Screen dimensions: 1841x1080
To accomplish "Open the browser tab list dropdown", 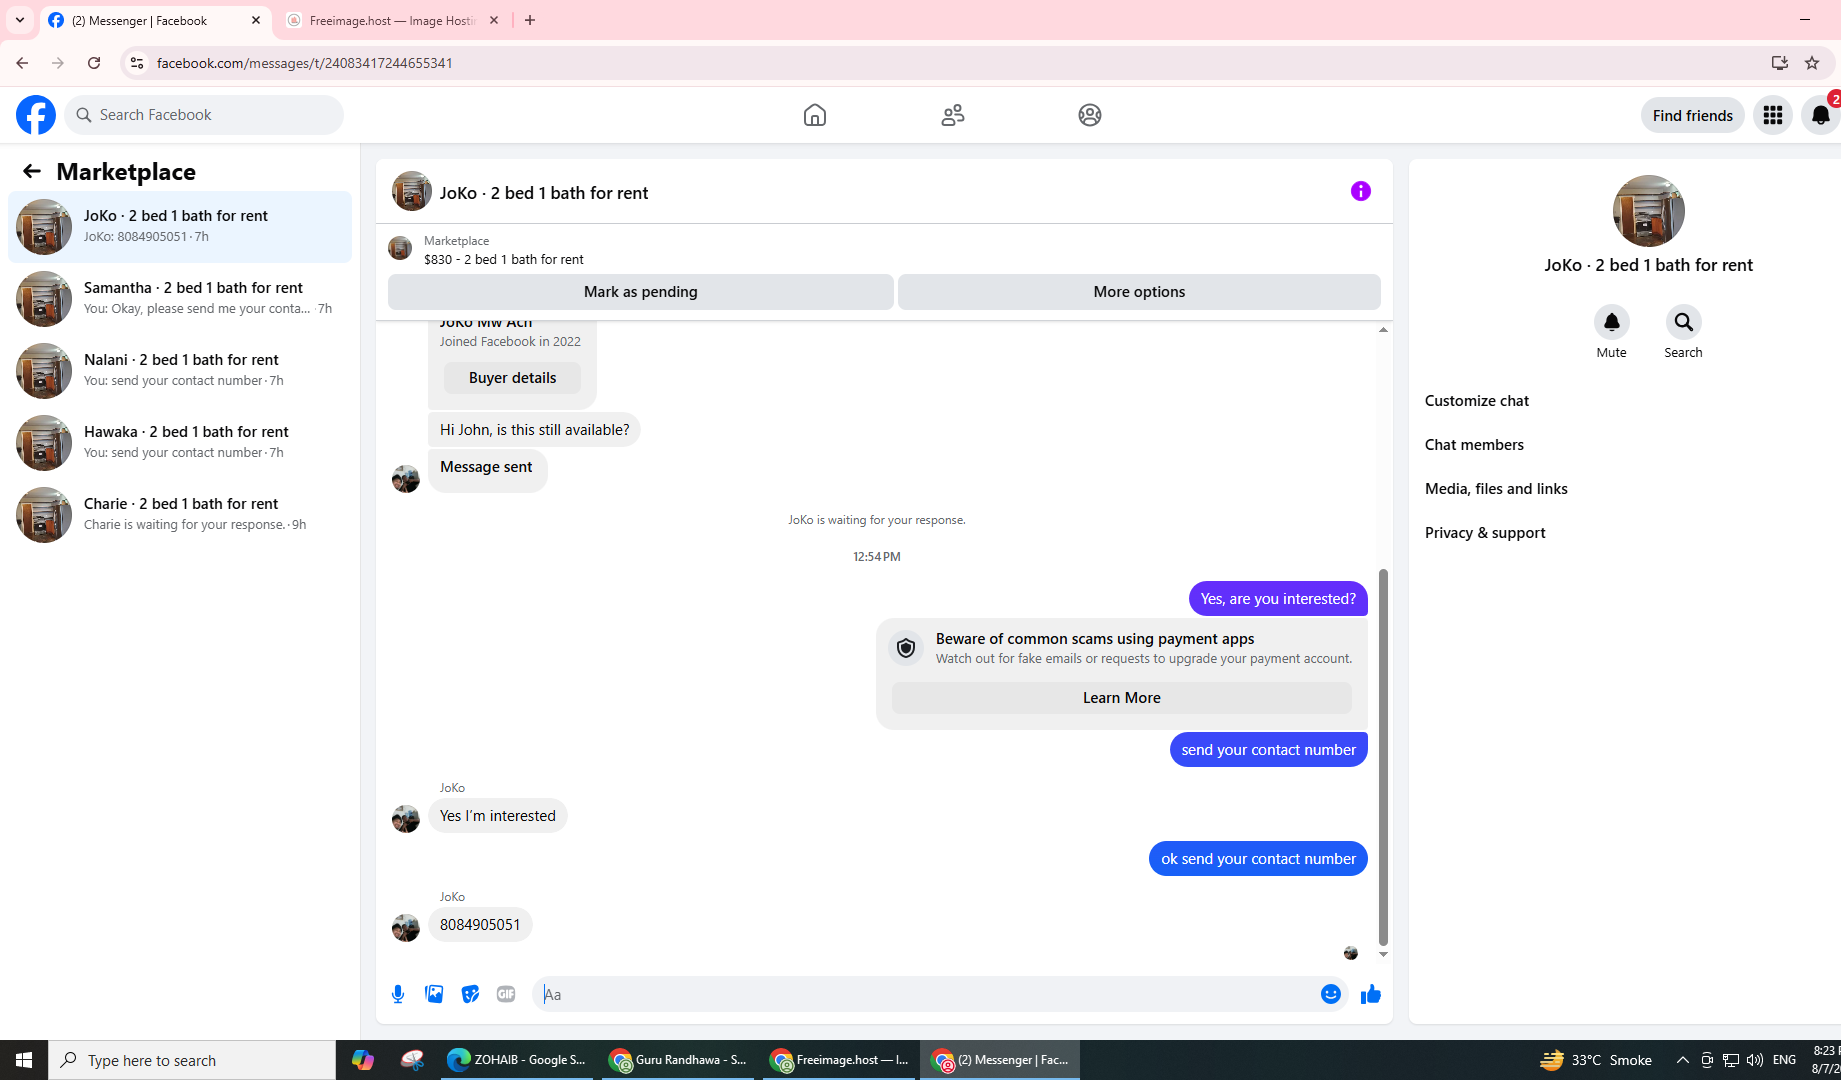I will tap(20, 20).
